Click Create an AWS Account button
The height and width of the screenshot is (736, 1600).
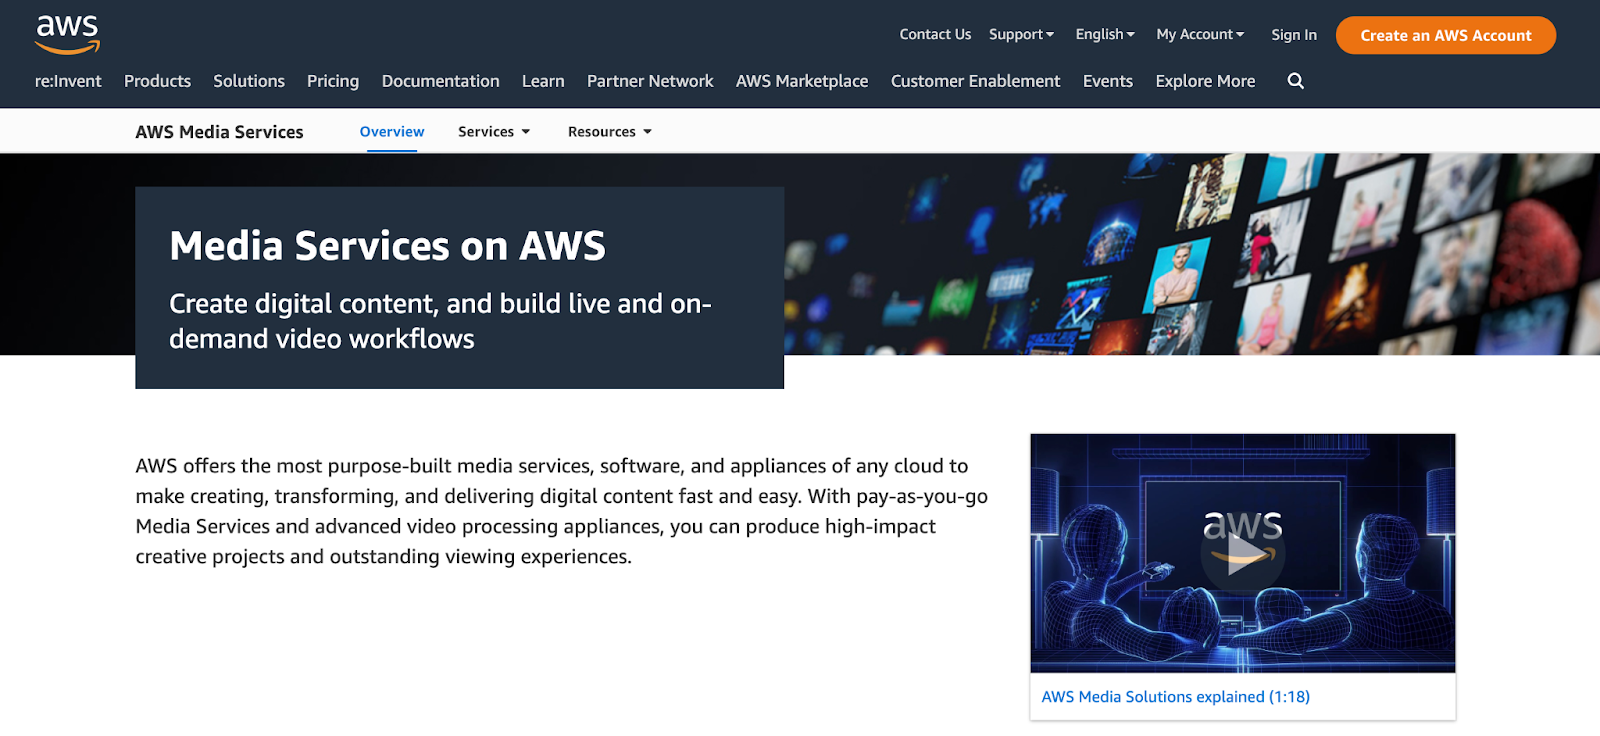(1446, 35)
